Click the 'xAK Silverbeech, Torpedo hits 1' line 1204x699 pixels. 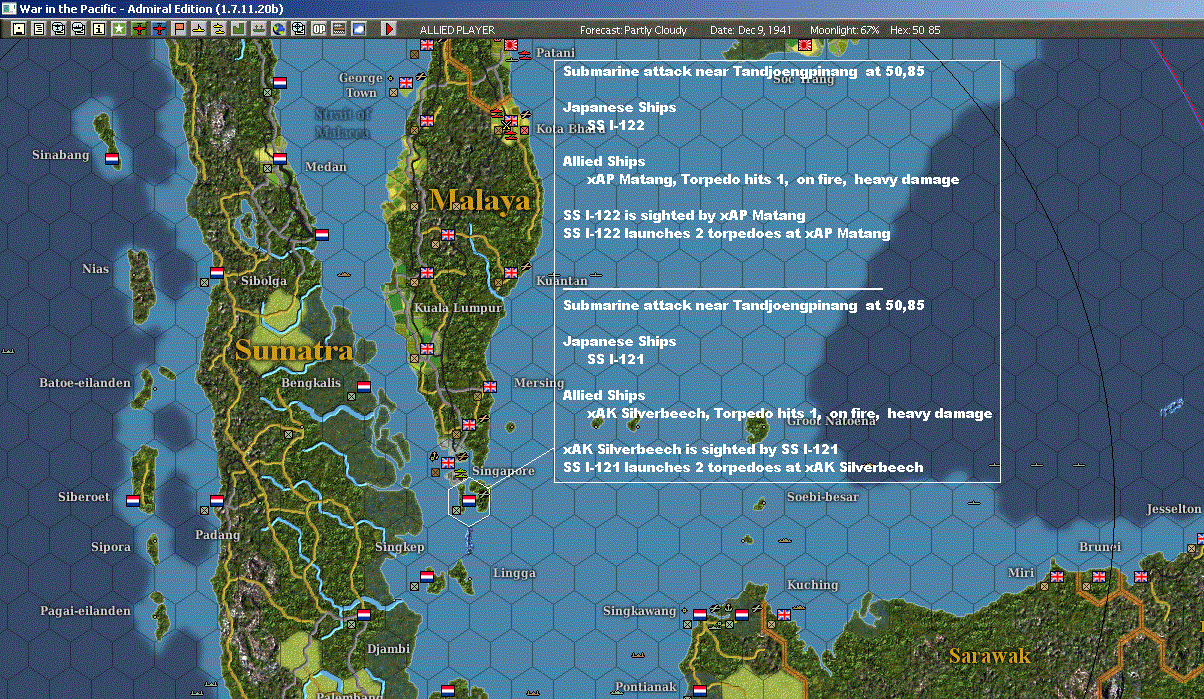(x=790, y=413)
